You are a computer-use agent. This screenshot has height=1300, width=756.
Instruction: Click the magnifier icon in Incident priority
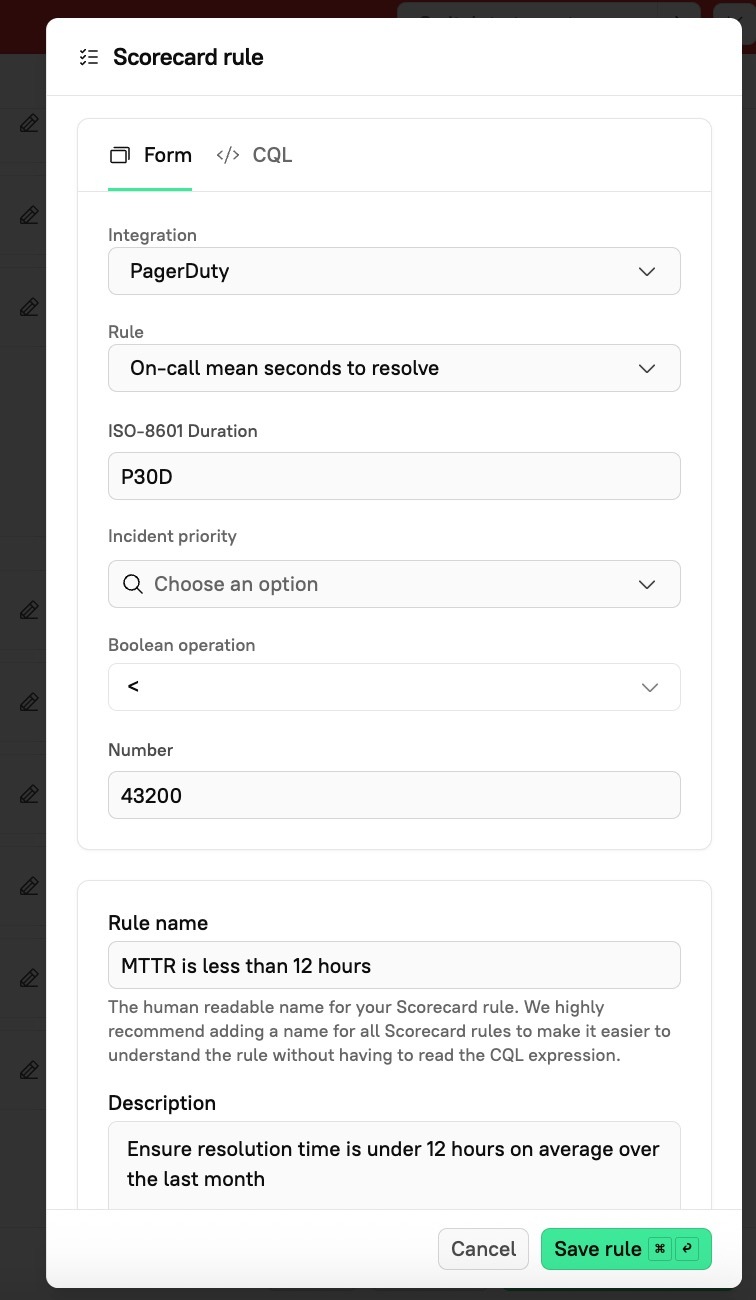tap(132, 584)
